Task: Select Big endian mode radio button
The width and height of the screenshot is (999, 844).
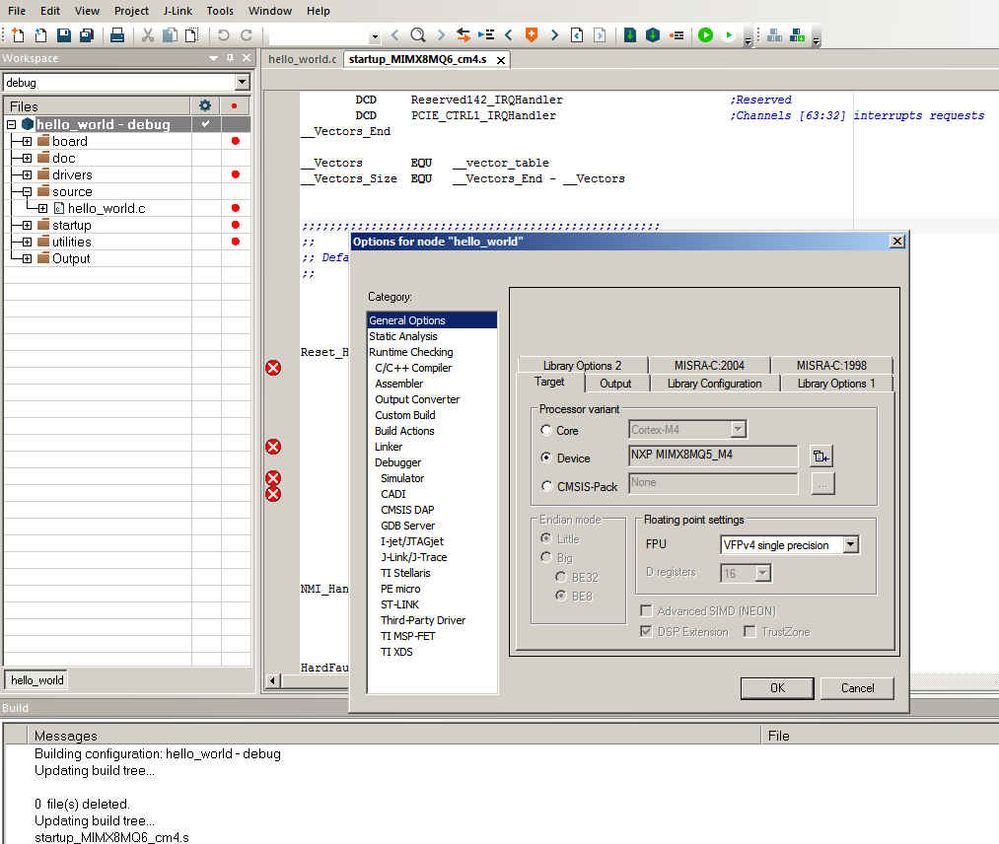Action: click(x=546, y=557)
